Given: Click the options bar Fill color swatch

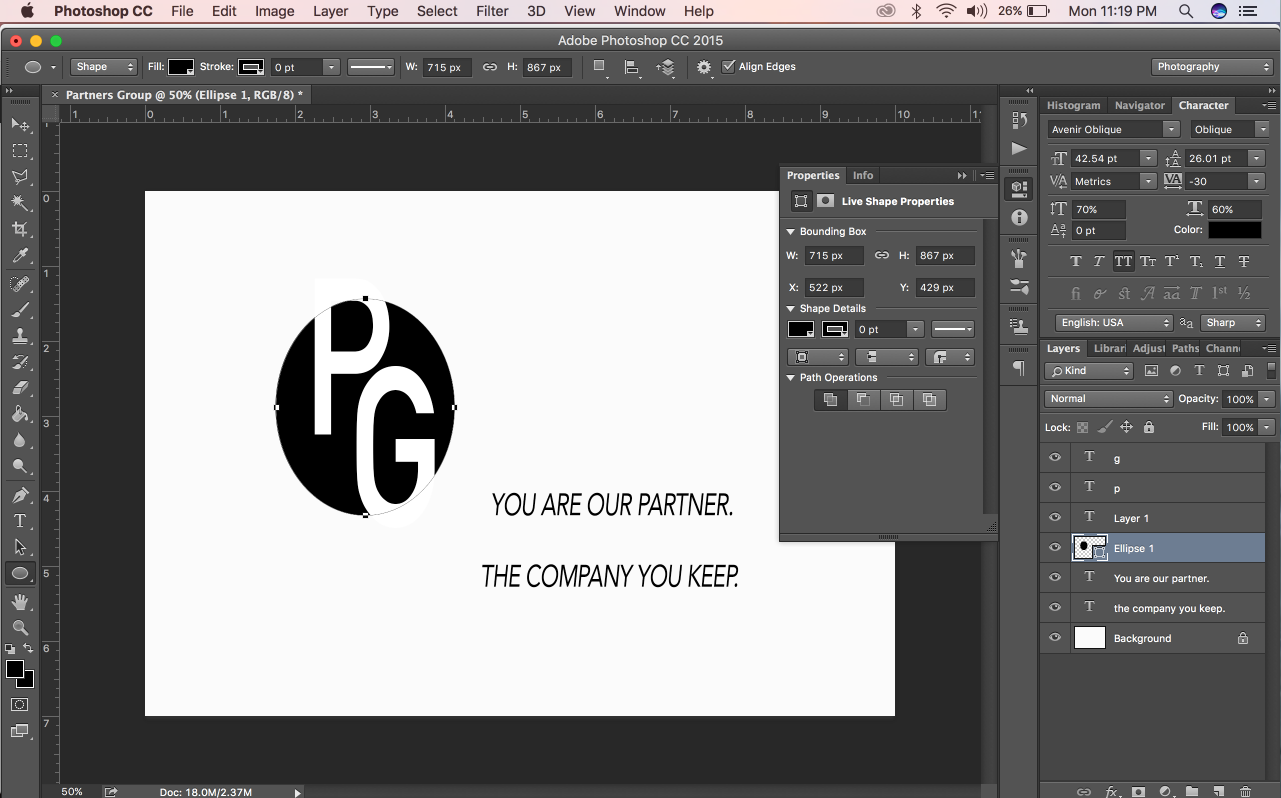Looking at the screenshot, I should [x=181, y=67].
